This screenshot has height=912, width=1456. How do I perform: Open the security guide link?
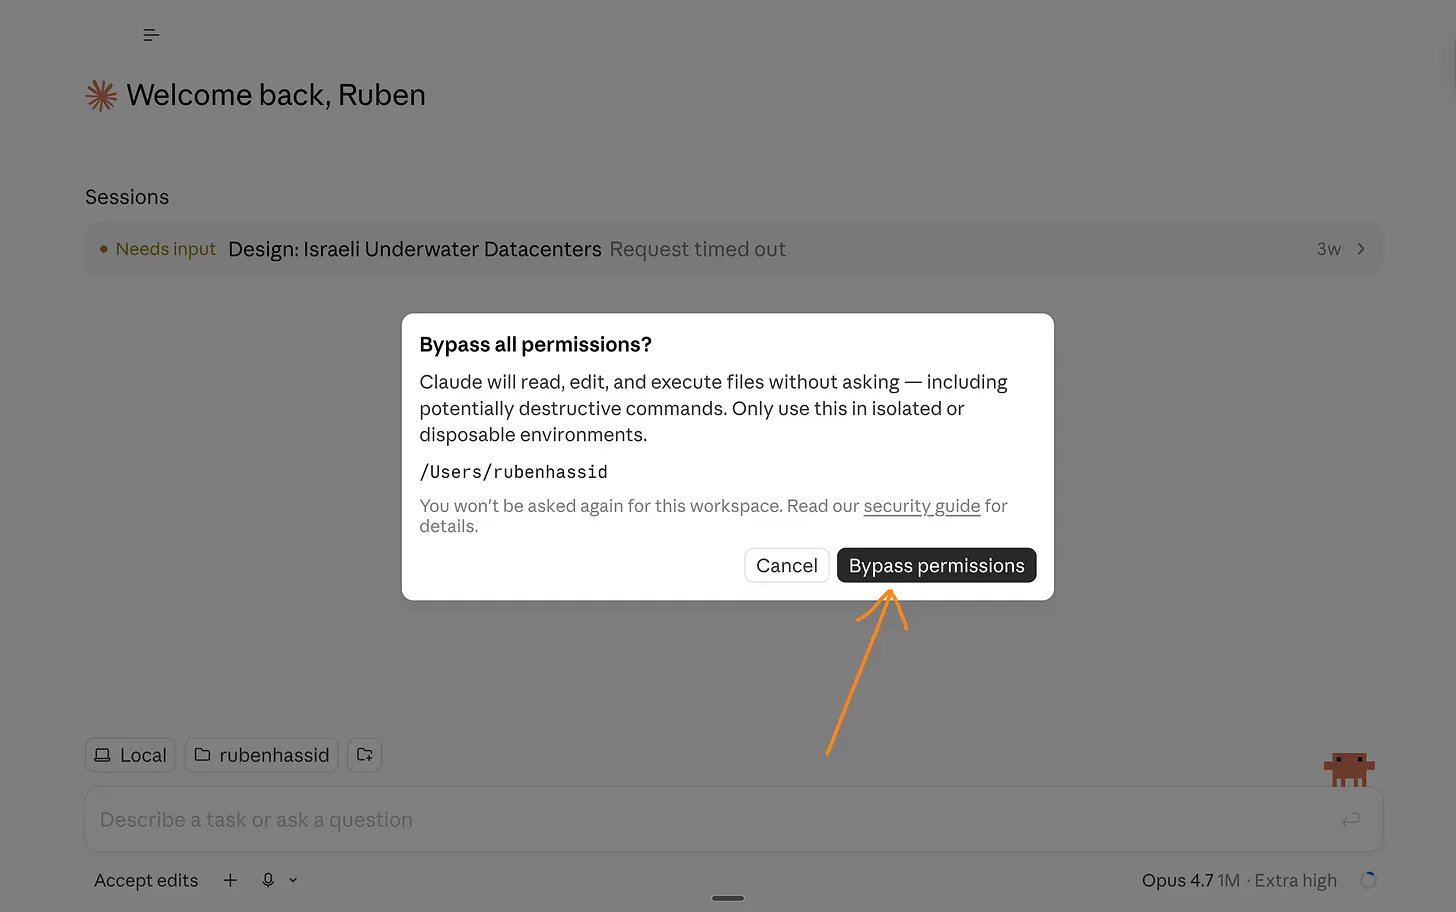[x=921, y=506]
